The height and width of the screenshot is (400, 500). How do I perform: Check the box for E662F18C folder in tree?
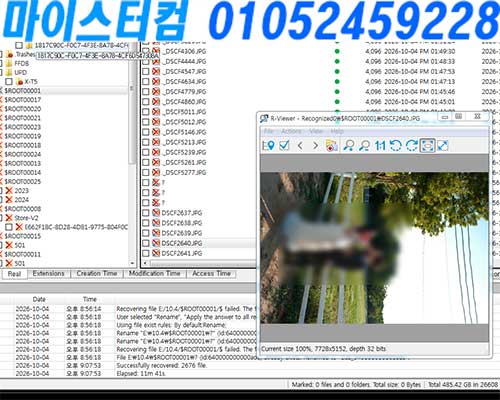9,227
